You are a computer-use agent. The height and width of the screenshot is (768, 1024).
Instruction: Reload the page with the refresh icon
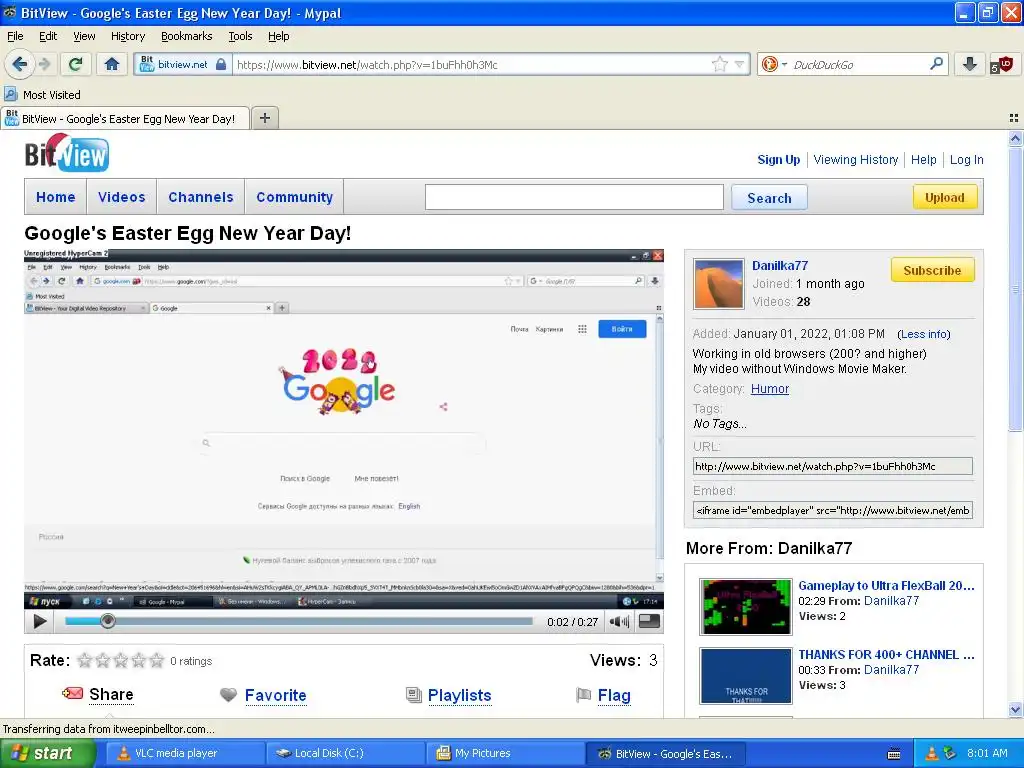click(x=75, y=64)
